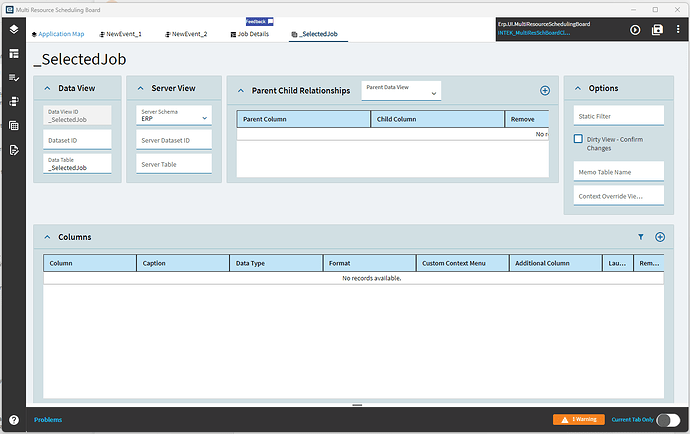Click the Feedback flag button
This screenshot has height=434, width=690.
coord(260,22)
